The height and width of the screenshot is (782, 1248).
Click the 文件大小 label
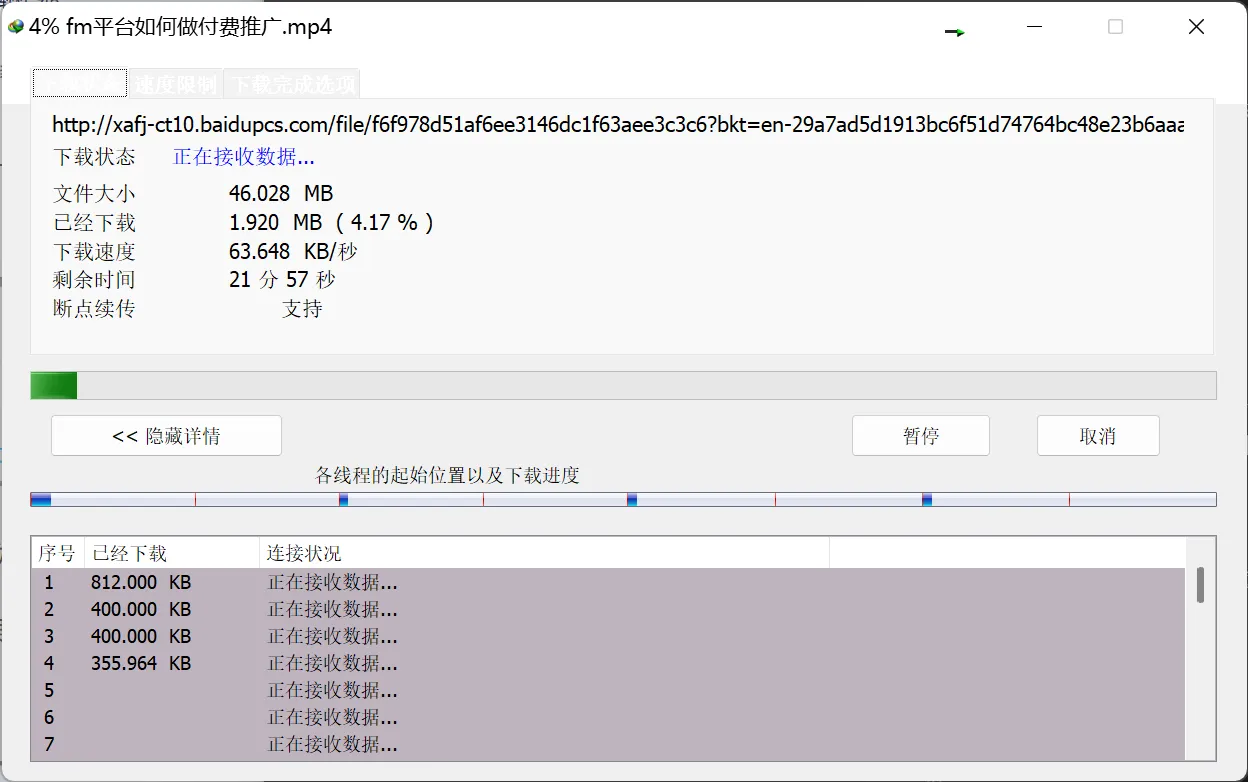[94, 193]
